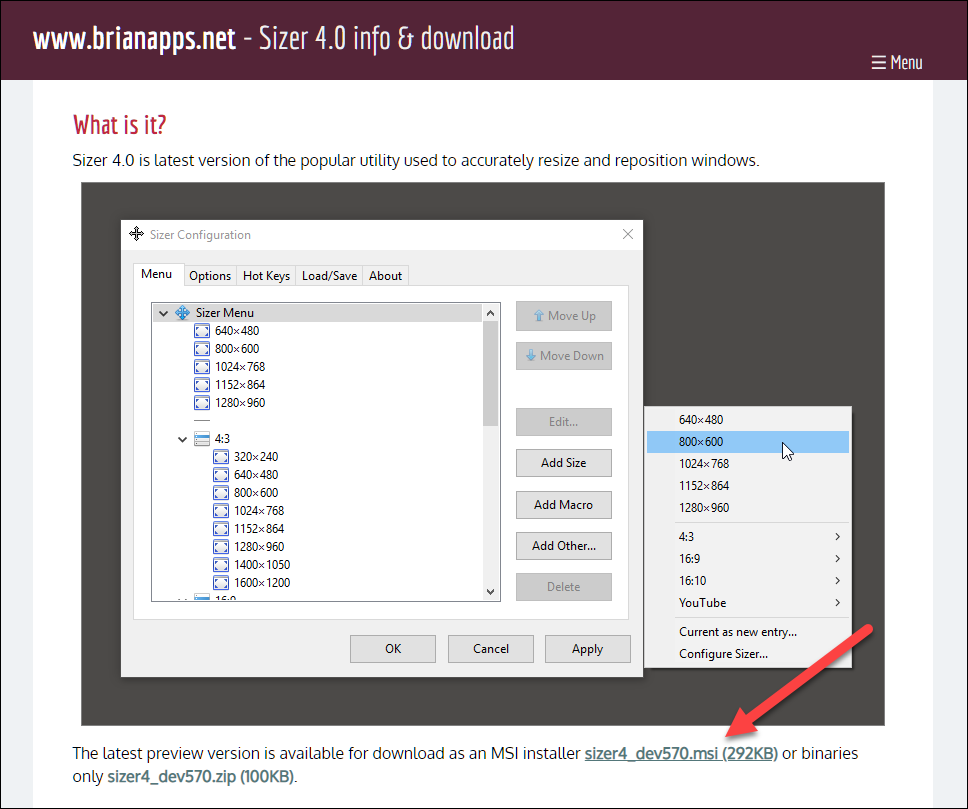Click the icon of top-level 640×480 under Sizer Menu
The width and height of the screenshot is (968, 809).
click(x=202, y=330)
